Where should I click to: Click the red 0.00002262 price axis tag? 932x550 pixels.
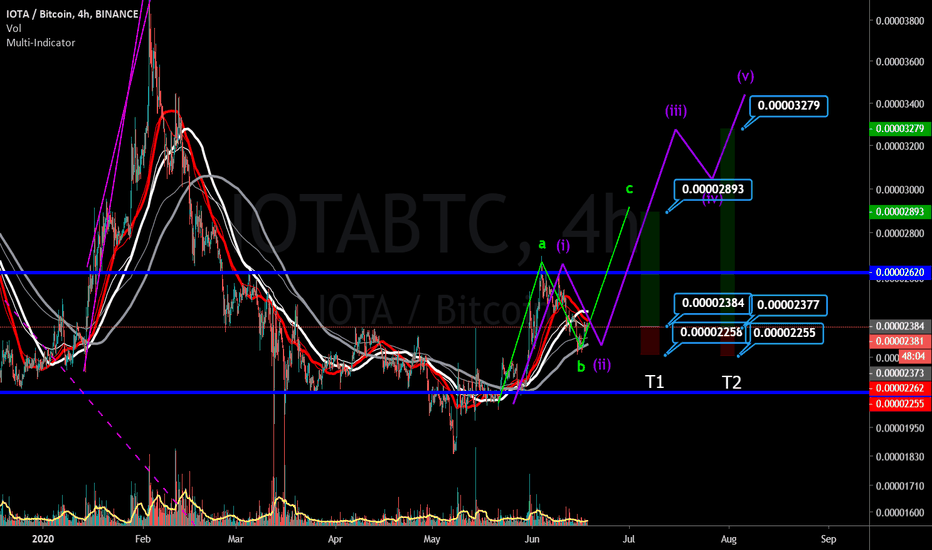pyautogui.click(x=900, y=388)
